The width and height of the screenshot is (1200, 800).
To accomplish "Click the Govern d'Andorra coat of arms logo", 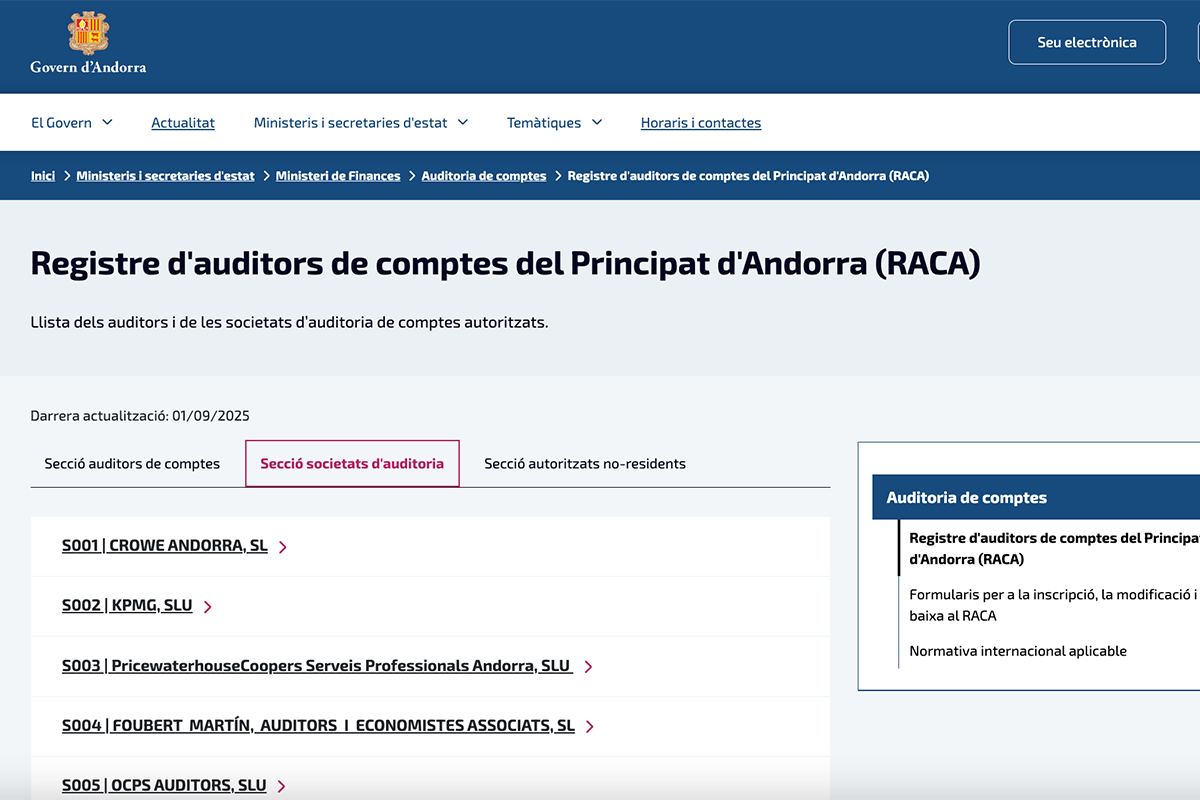I will 88,33.
